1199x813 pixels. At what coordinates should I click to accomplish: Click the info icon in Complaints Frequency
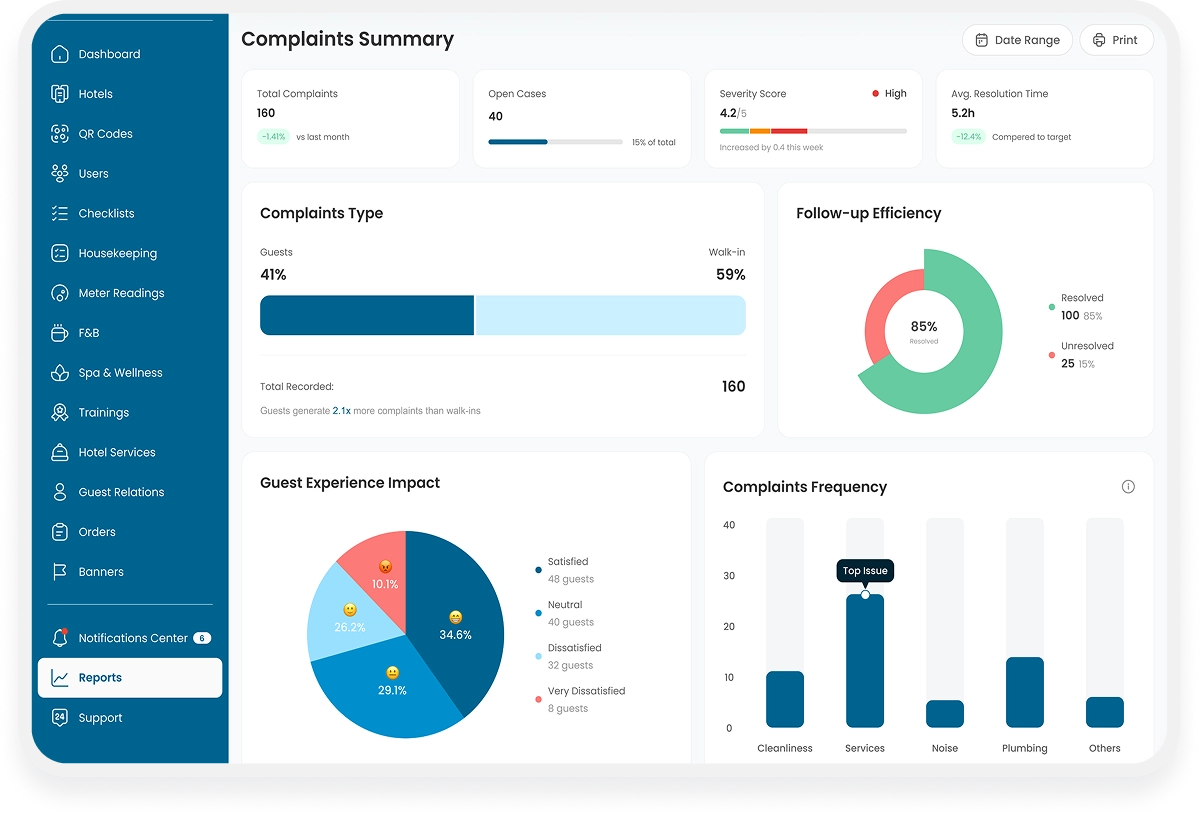tap(1128, 487)
